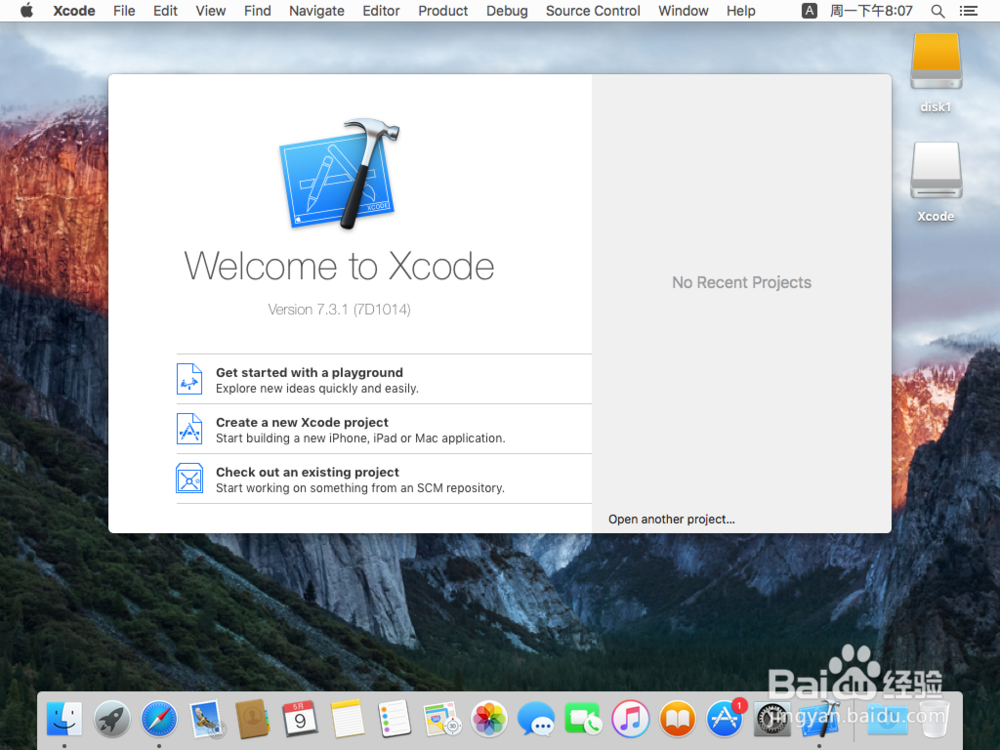Screen dimensions: 1000x750
Task: Open the View menu
Action: tap(210, 11)
